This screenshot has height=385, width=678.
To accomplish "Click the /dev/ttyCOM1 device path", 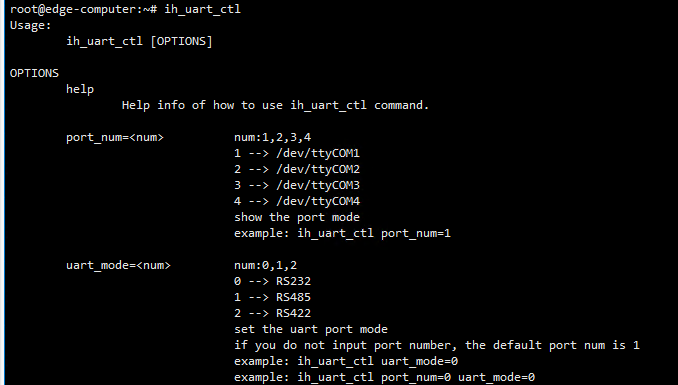I will pyautogui.click(x=318, y=154).
